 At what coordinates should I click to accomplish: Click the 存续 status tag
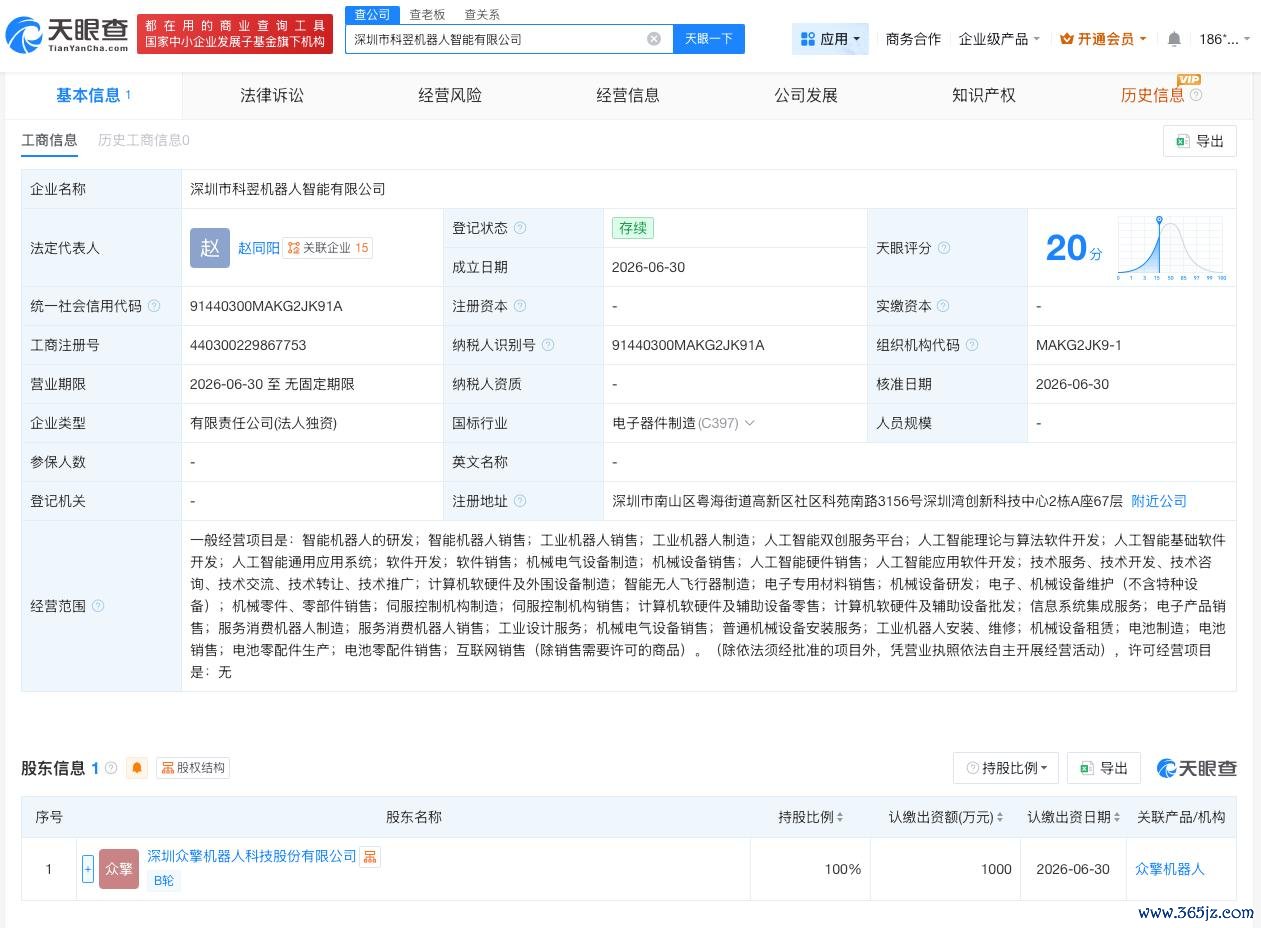pos(633,228)
